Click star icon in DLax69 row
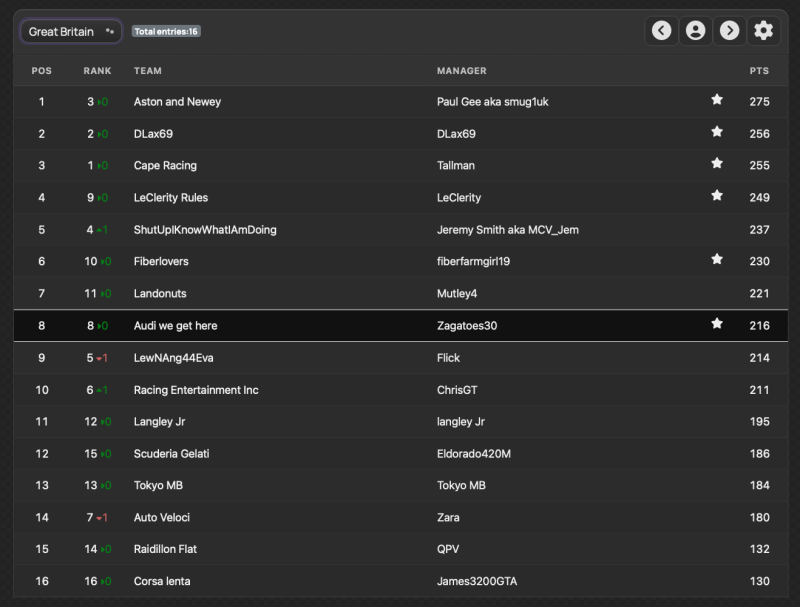This screenshot has width=800, height=607. tap(717, 132)
